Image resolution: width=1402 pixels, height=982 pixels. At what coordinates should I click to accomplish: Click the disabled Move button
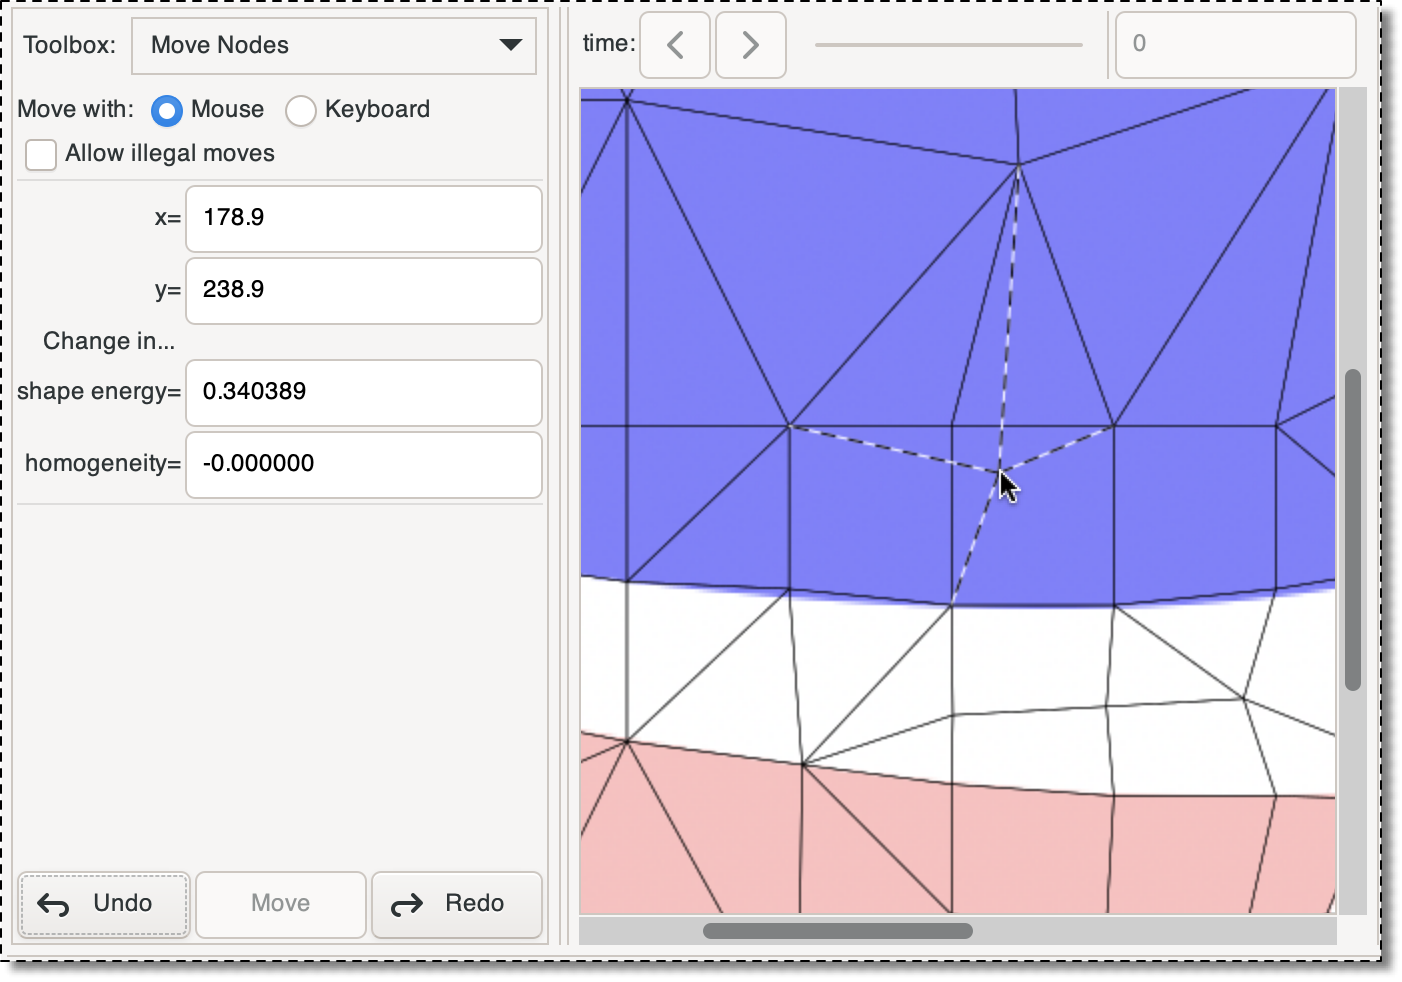tap(280, 904)
